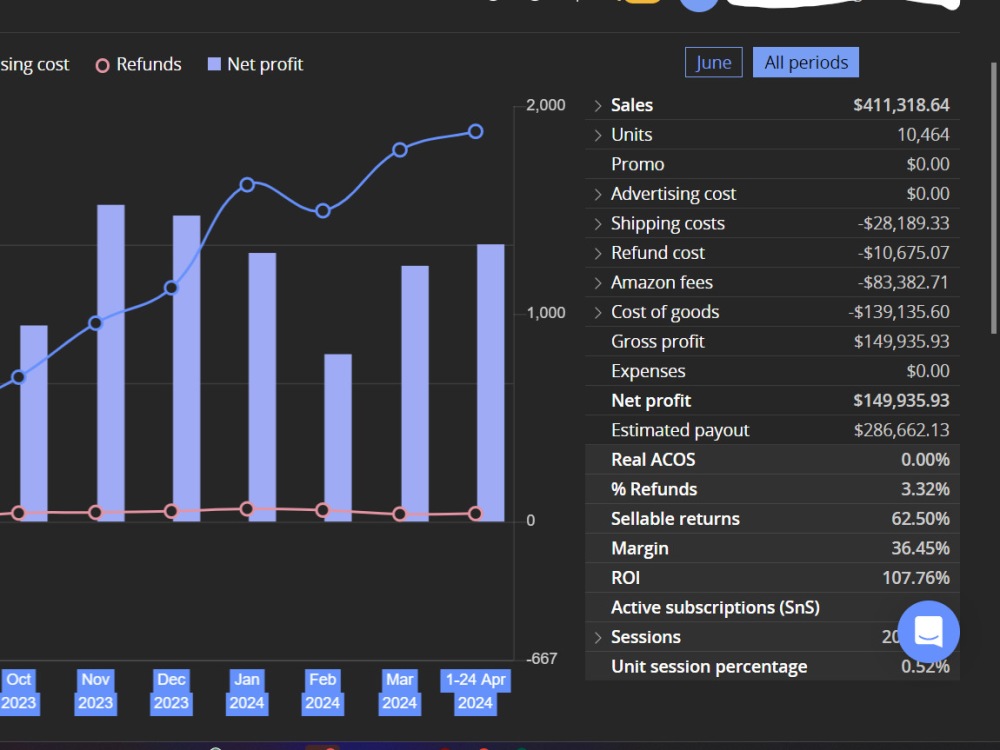Expand the Advertising cost row
Viewport: 1000px width, 750px height.
tap(598, 194)
